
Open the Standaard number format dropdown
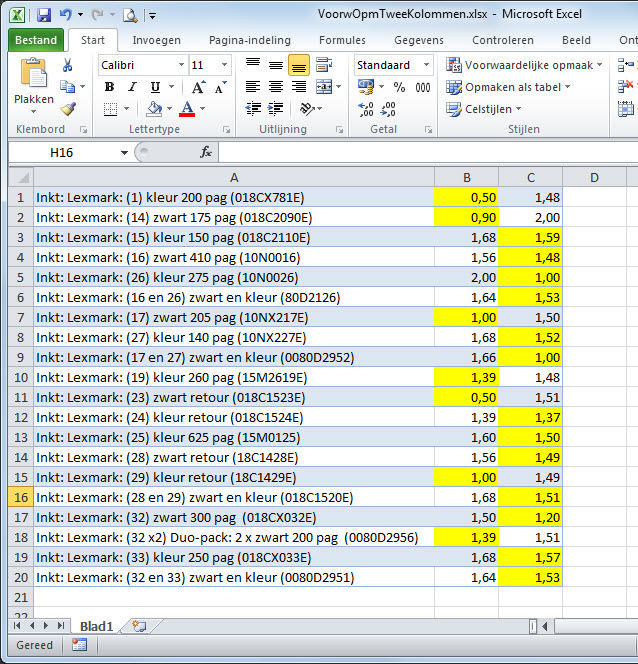[426, 65]
